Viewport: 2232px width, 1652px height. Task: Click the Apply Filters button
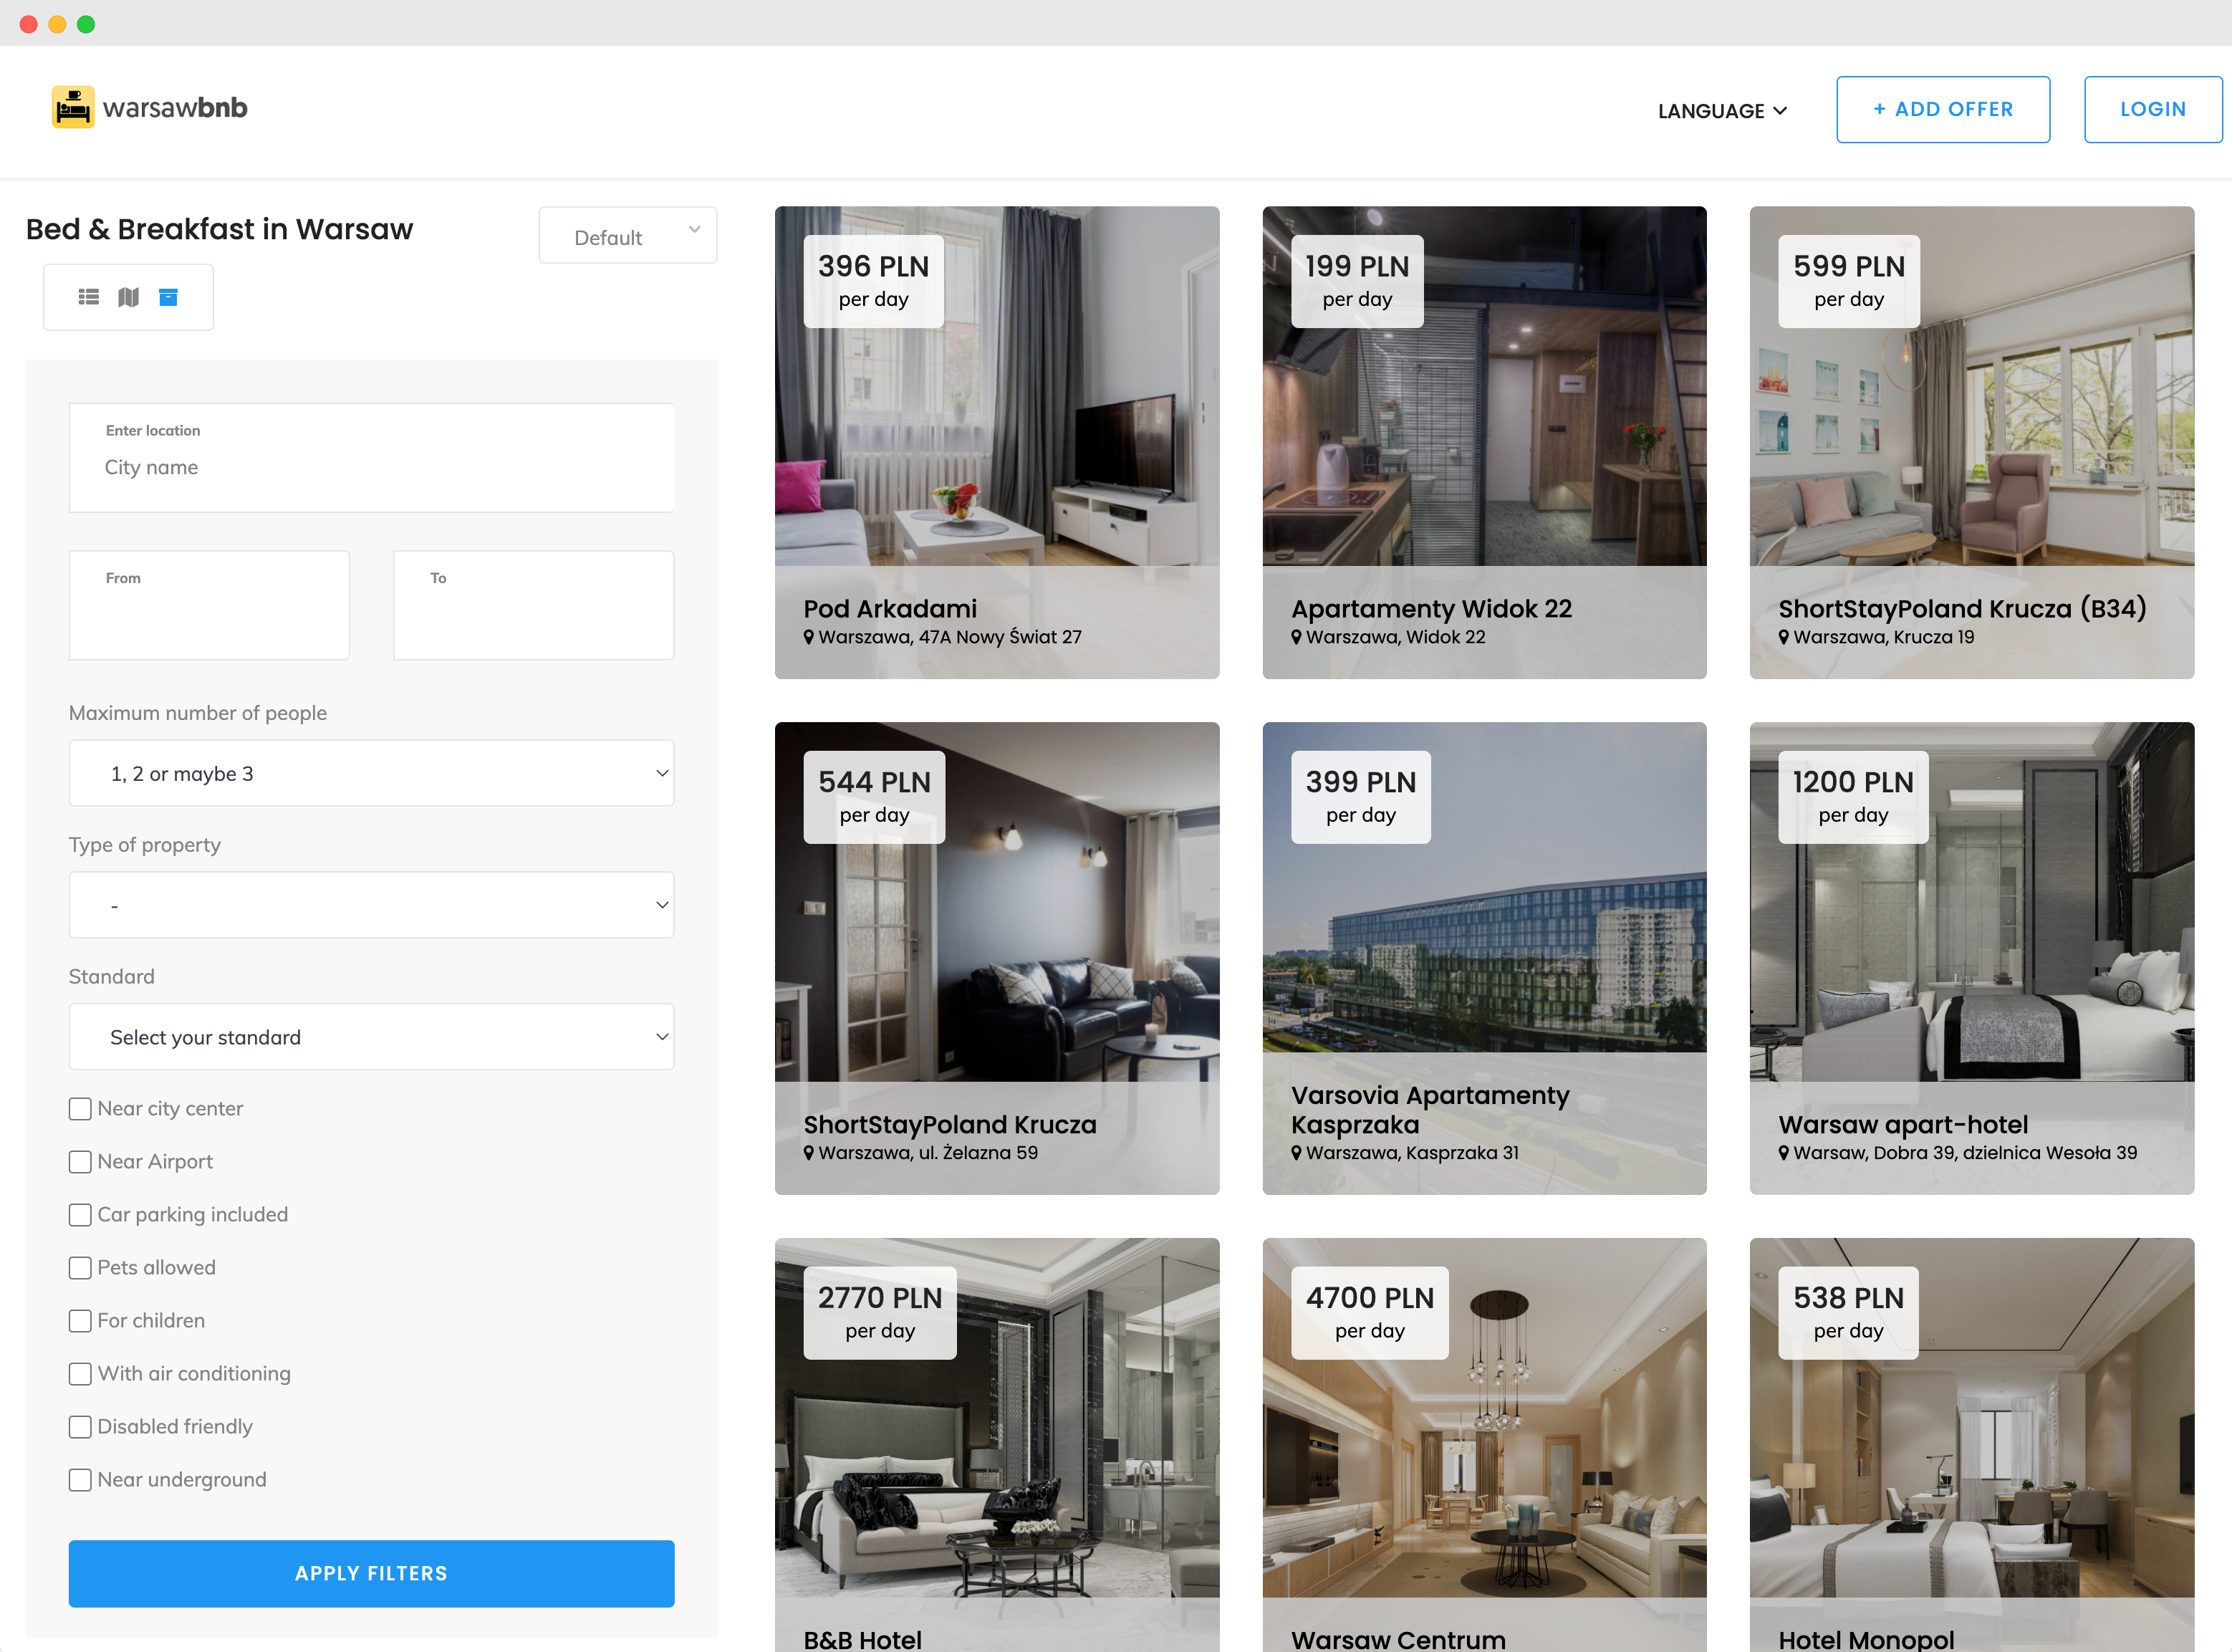(371, 1573)
